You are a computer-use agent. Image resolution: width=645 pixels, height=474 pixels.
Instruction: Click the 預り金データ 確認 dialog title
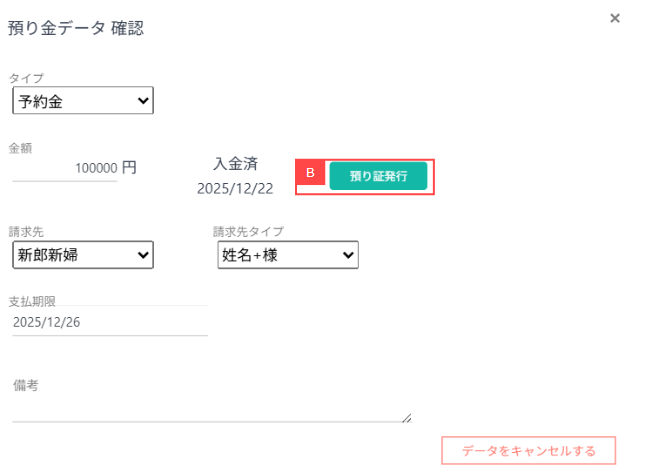(76, 28)
